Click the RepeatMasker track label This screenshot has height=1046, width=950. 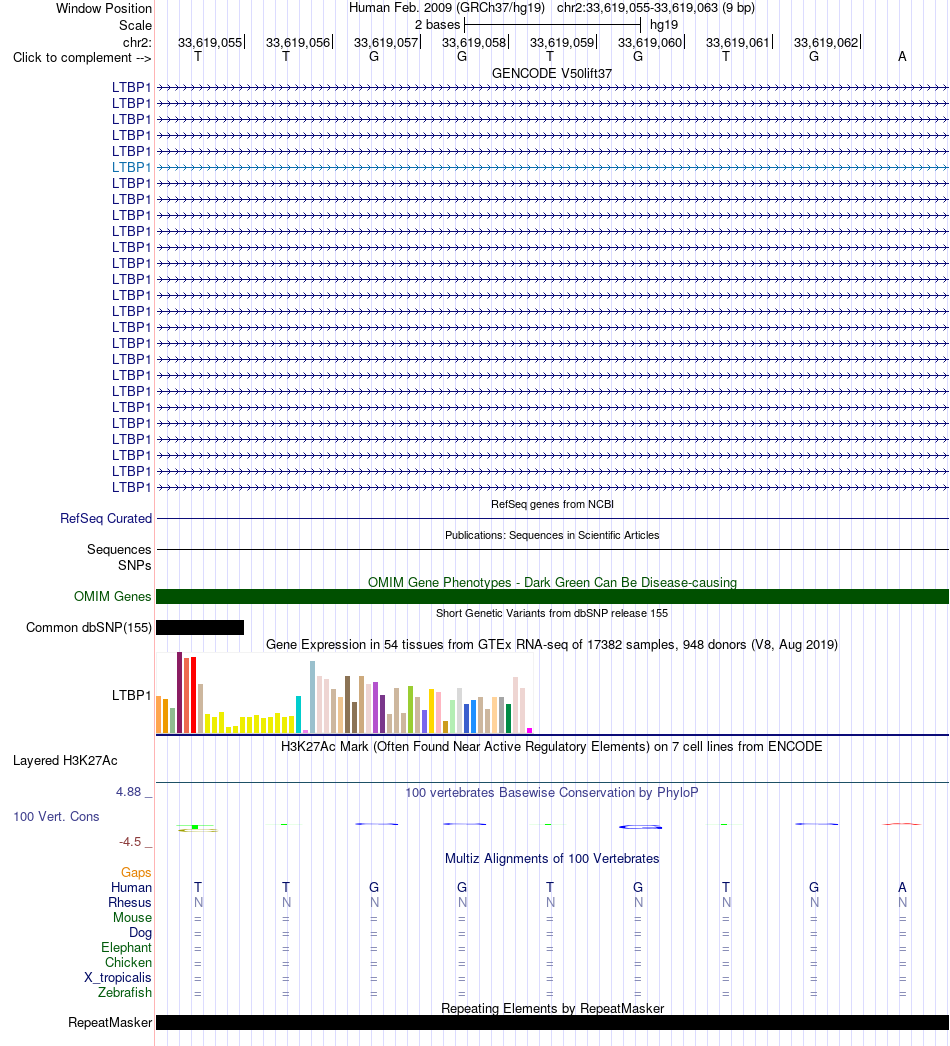pyautogui.click(x=110, y=1023)
